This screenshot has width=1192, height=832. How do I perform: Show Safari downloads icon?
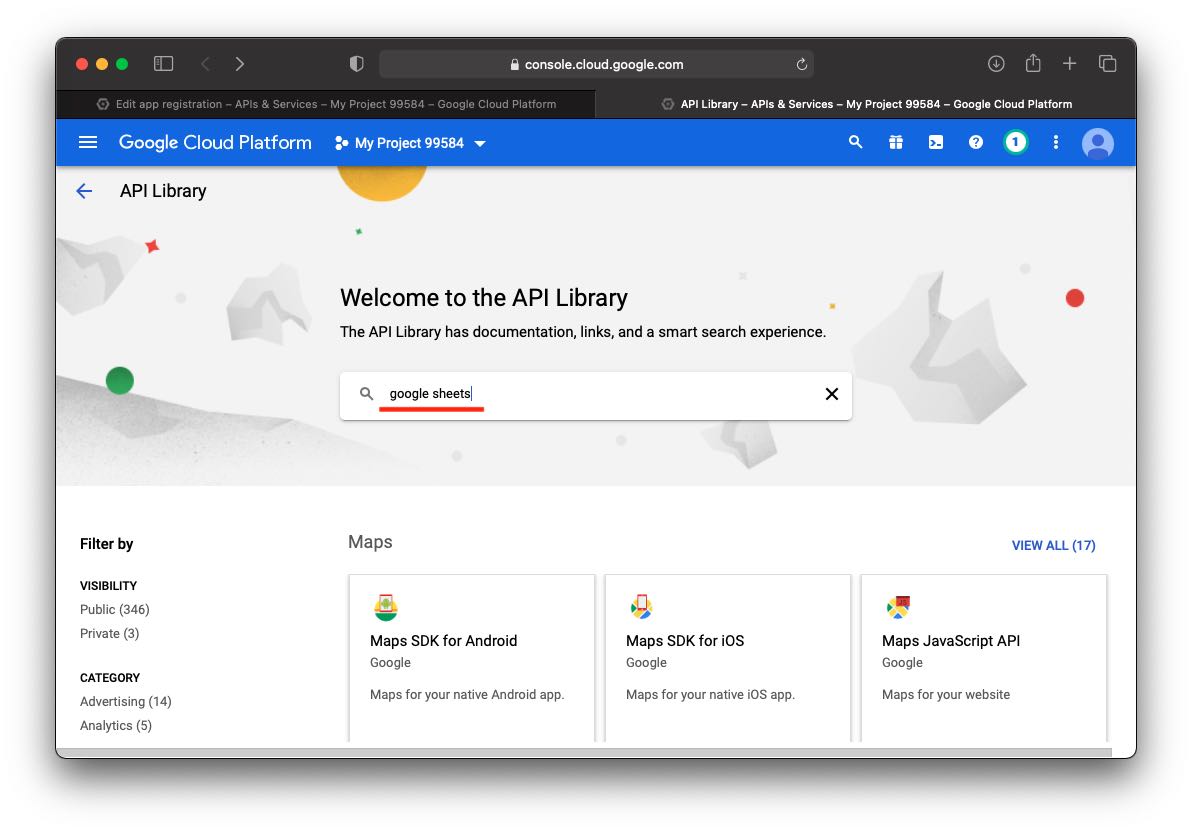[x=996, y=64]
